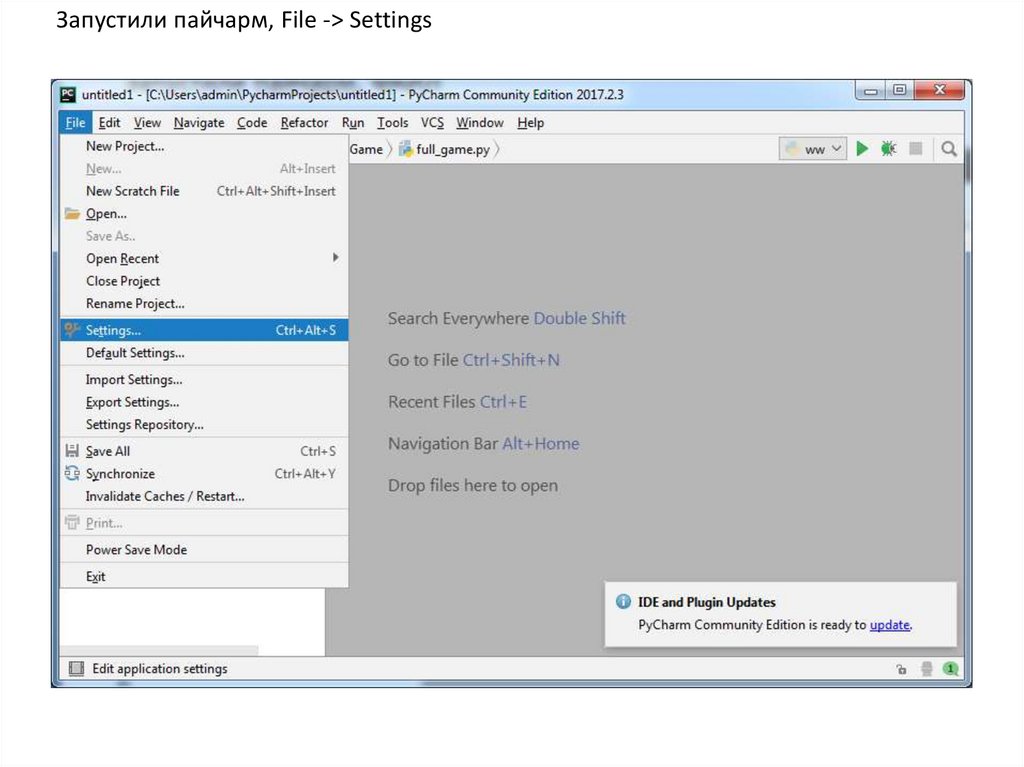
Task: Click the tool windows icon in status bar
Action: (76, 669)
